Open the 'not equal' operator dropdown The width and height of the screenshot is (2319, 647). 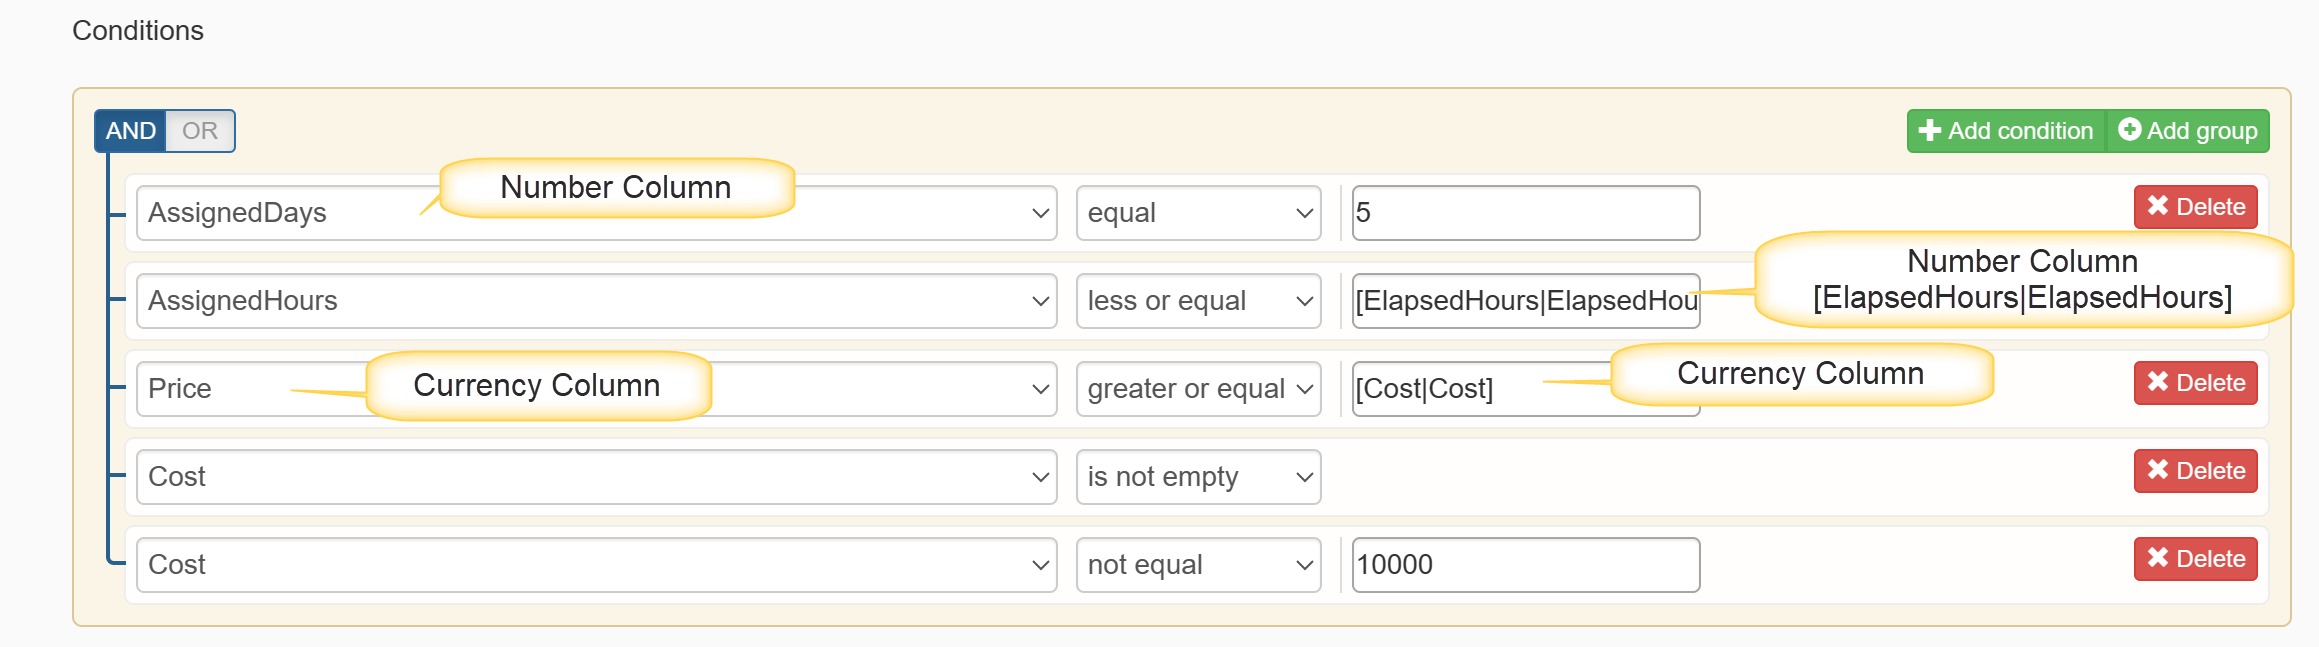click(x=1198, y=565)
